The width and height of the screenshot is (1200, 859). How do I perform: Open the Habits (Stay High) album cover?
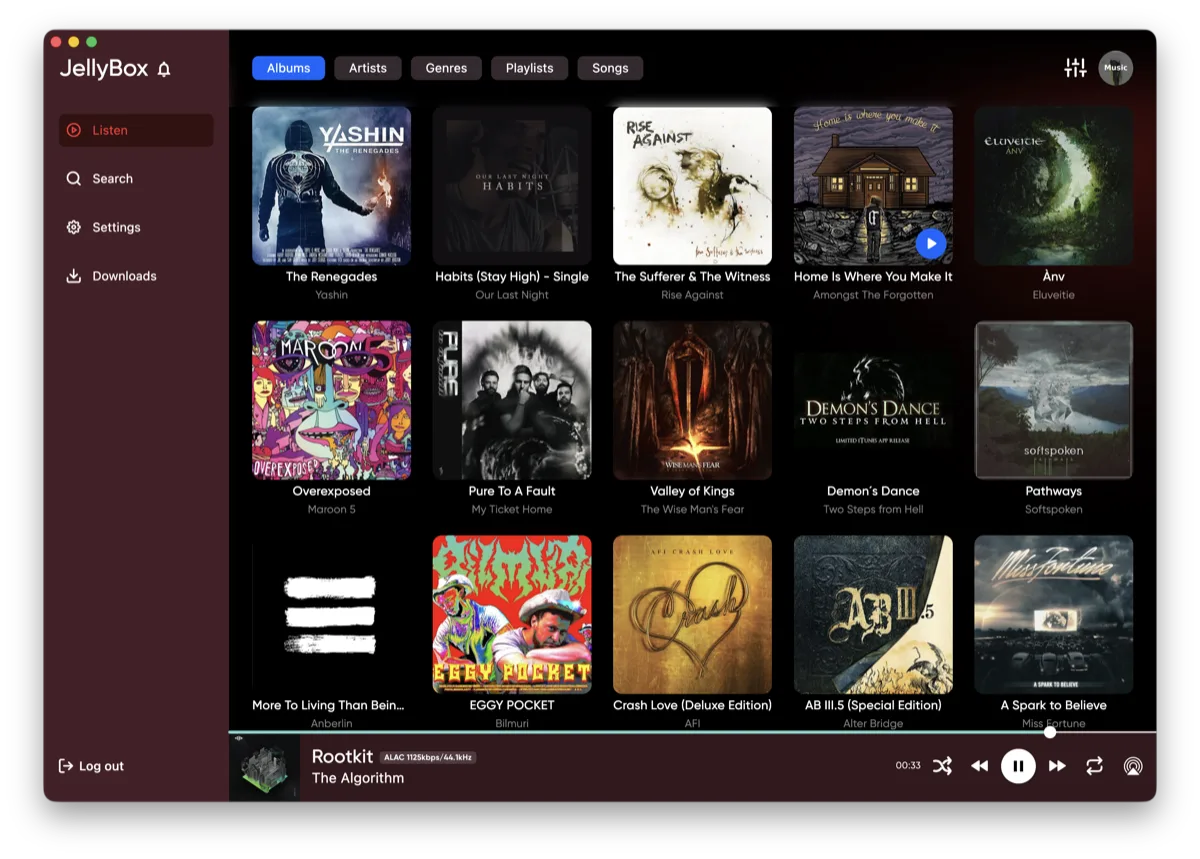tap(512, 186)
